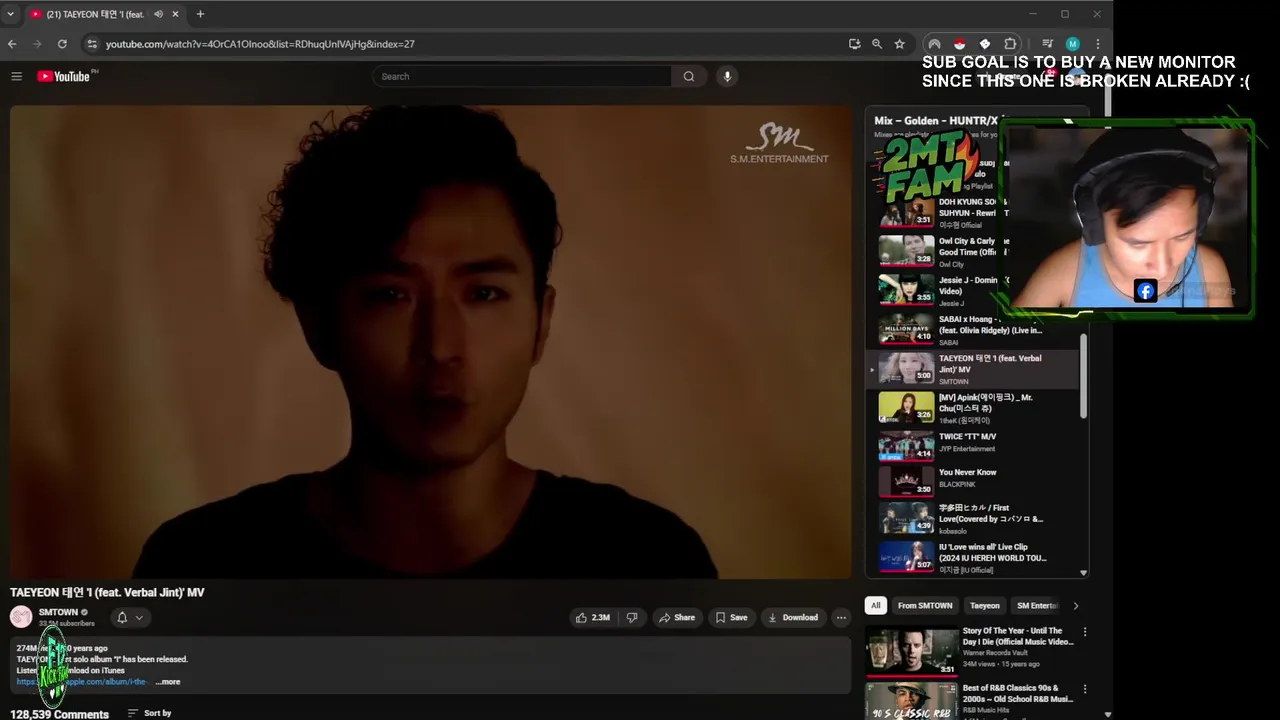Open the SMTOWN channel avatar
The height and width of the screenshot is (720, 1280).
21,617
